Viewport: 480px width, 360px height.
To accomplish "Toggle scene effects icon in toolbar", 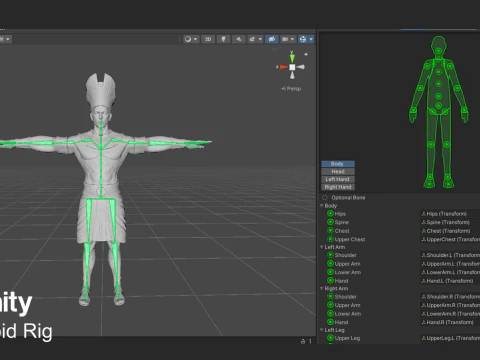I will click(252, 39).
